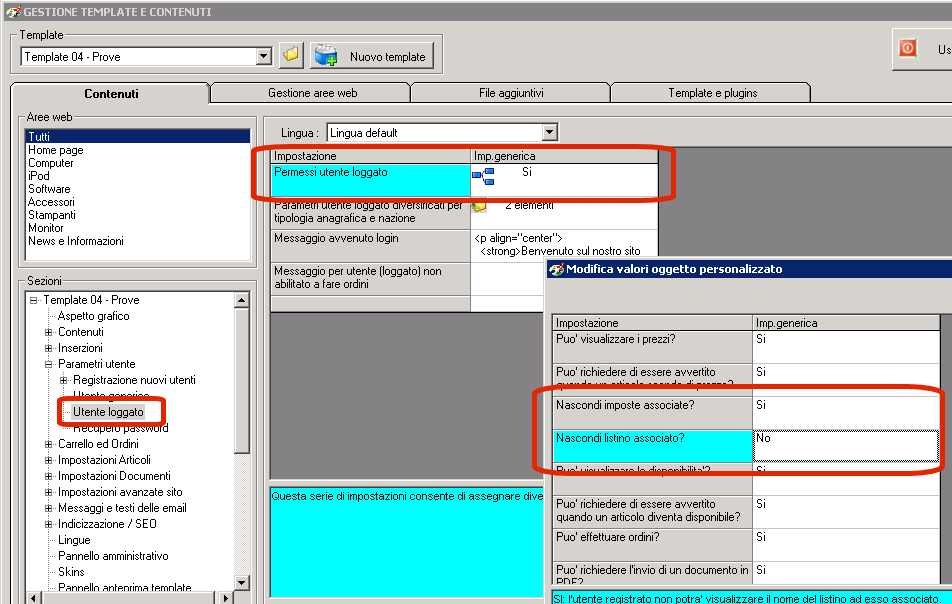Expand Impostazioni avanzate sito node
The height and width of the screenshot is (604, 952).
pos(49,492)
